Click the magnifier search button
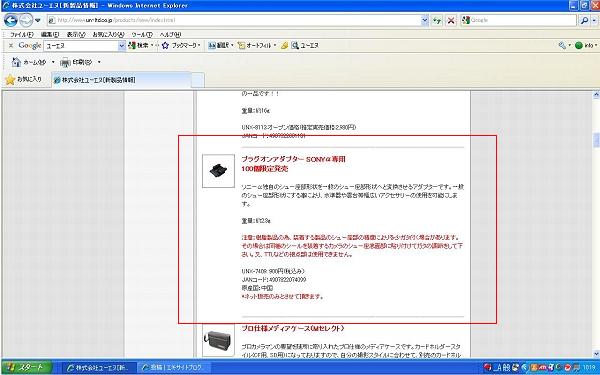 point(584,20)
